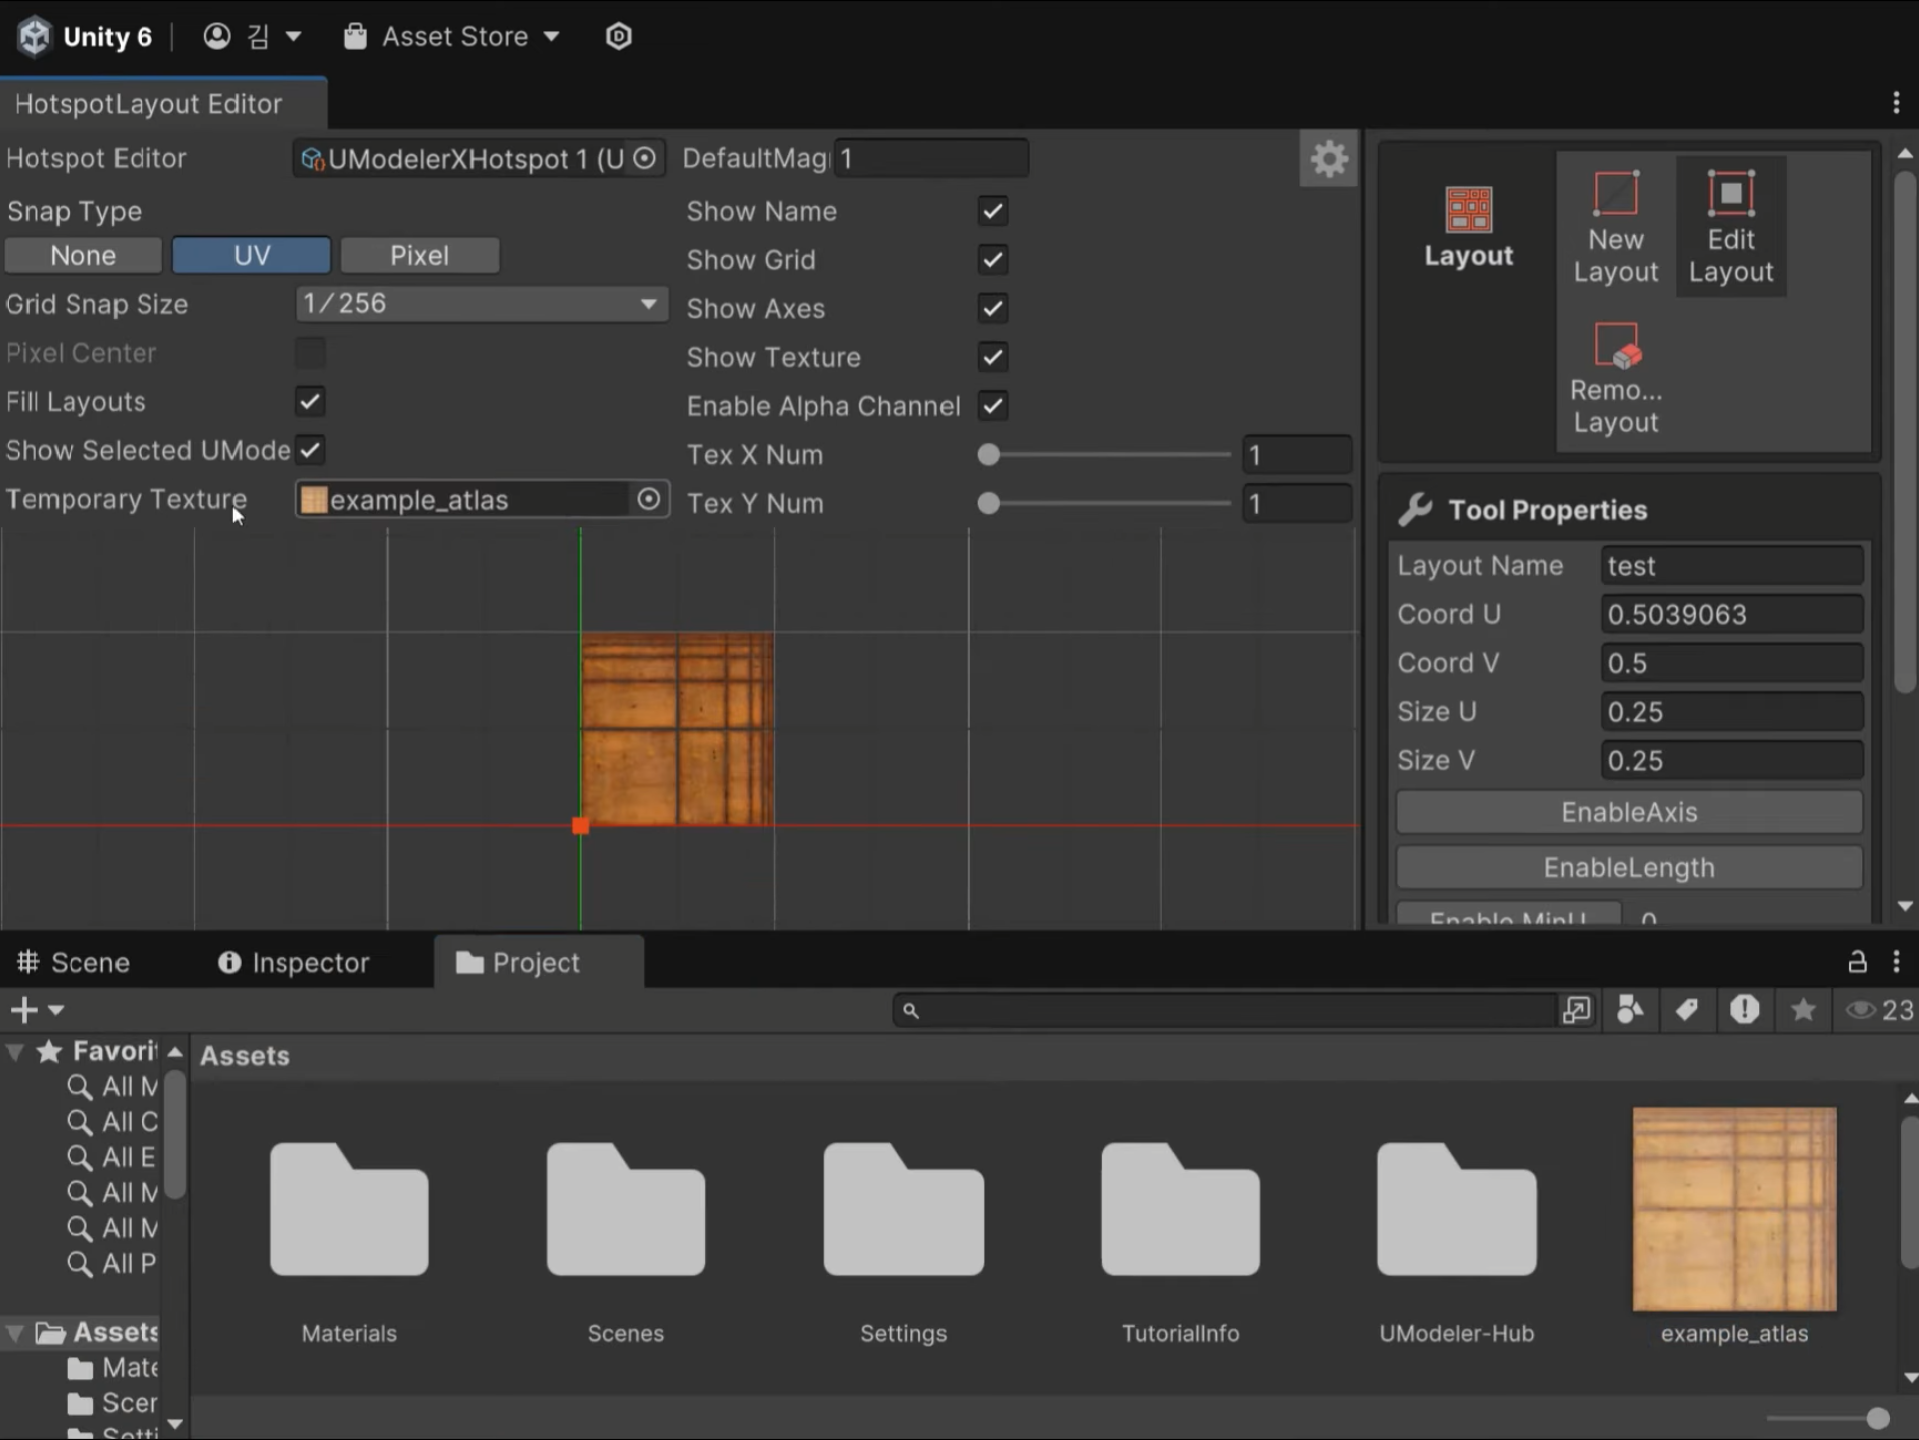Open Hotspot Editor object picker circle
The height and width of the screenshot is (1440, 1919).
645,158
